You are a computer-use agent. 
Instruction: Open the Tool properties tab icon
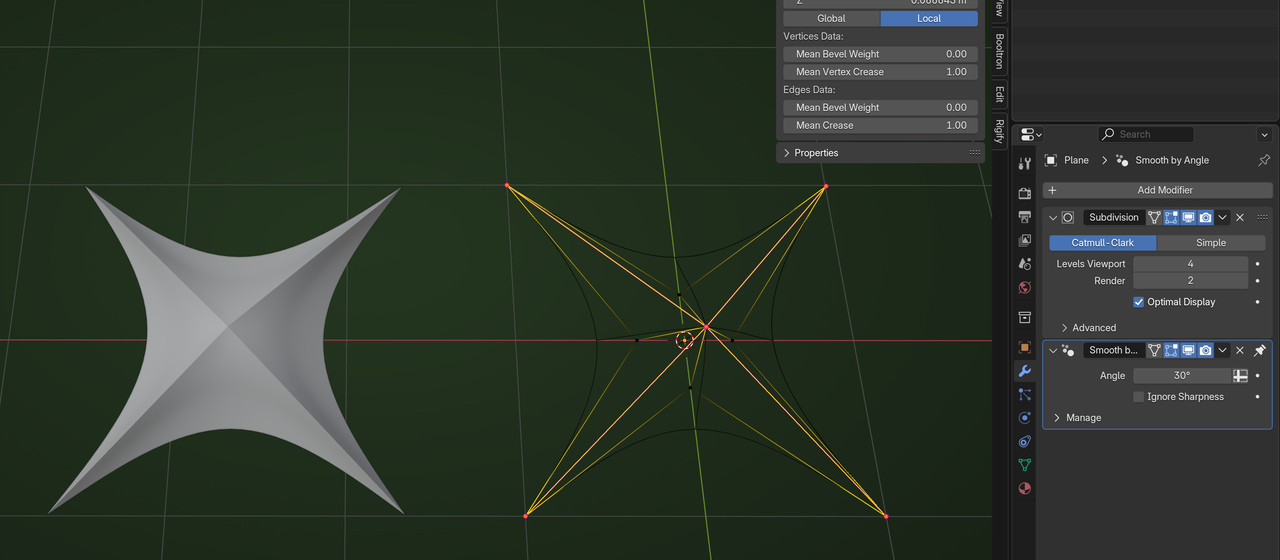[1024, 164]
